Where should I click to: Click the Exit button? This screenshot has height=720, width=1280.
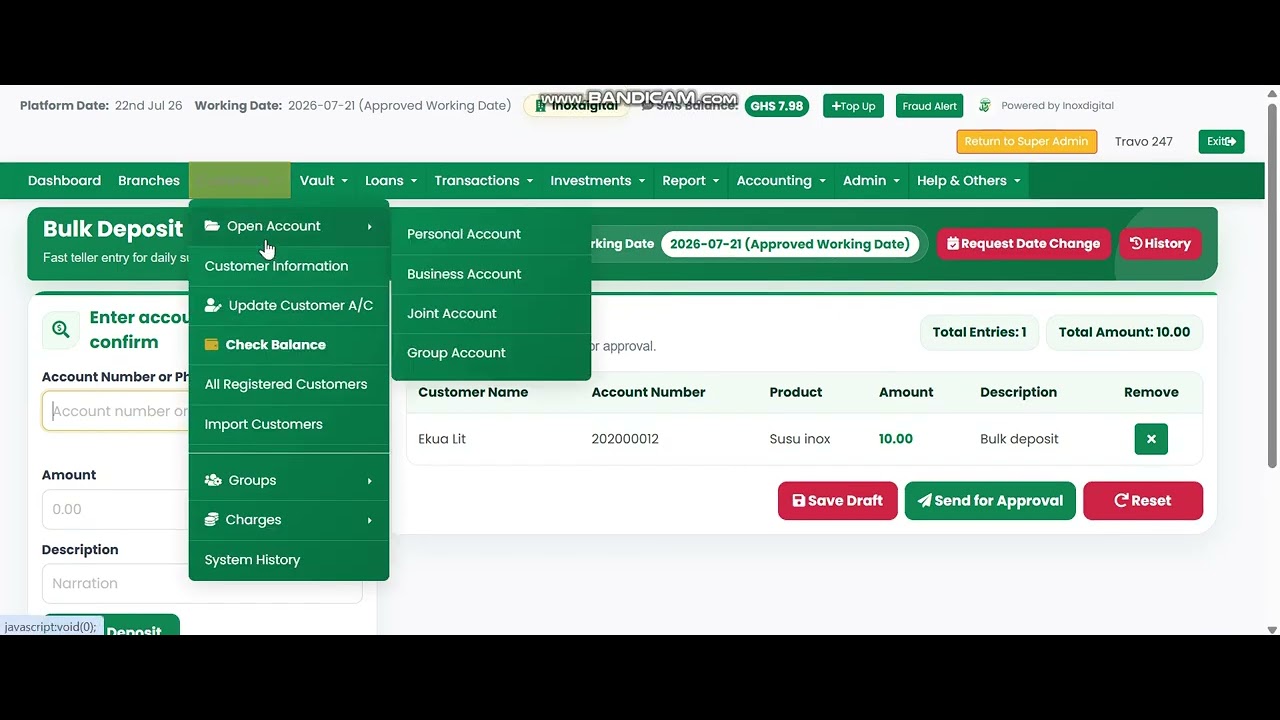tap(1221, 142)
